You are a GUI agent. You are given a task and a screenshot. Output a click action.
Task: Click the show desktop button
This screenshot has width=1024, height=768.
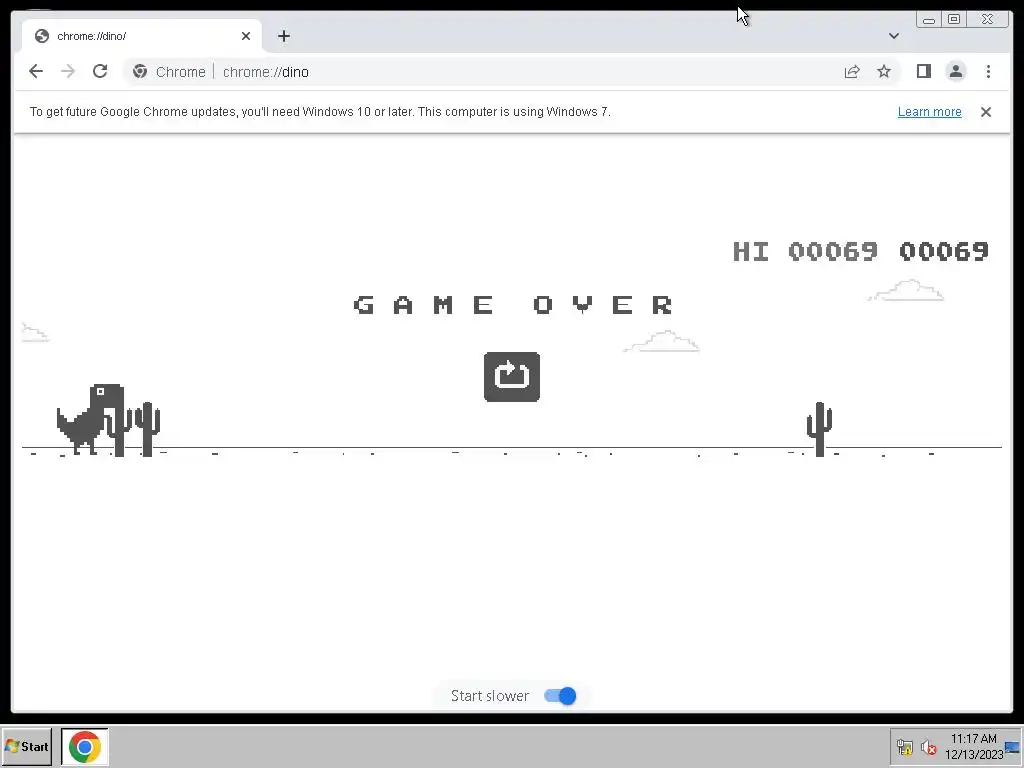click(x=1014, y=746)
